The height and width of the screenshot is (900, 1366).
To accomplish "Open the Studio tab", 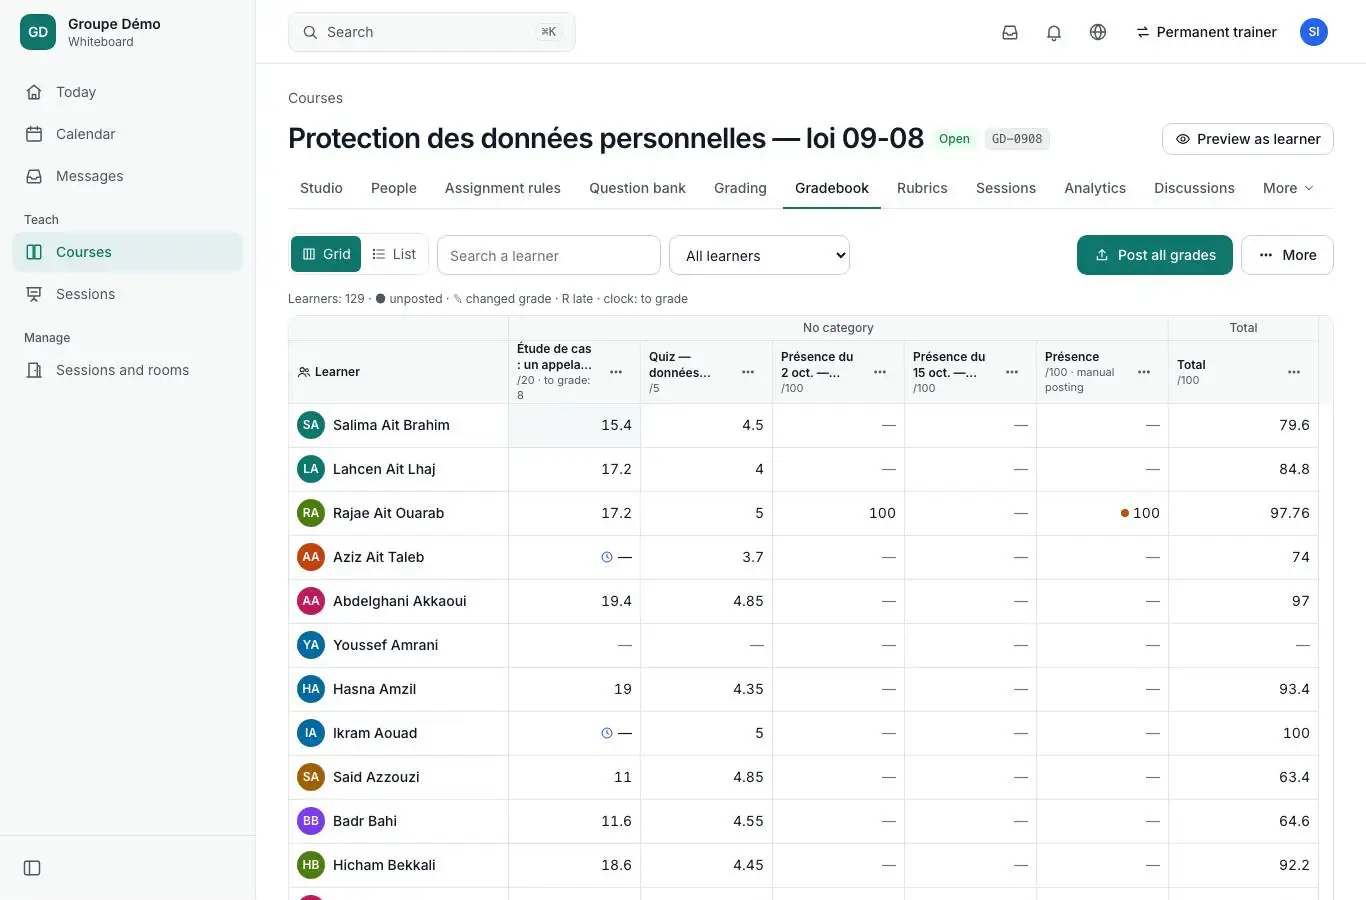I will pos(321,188).
